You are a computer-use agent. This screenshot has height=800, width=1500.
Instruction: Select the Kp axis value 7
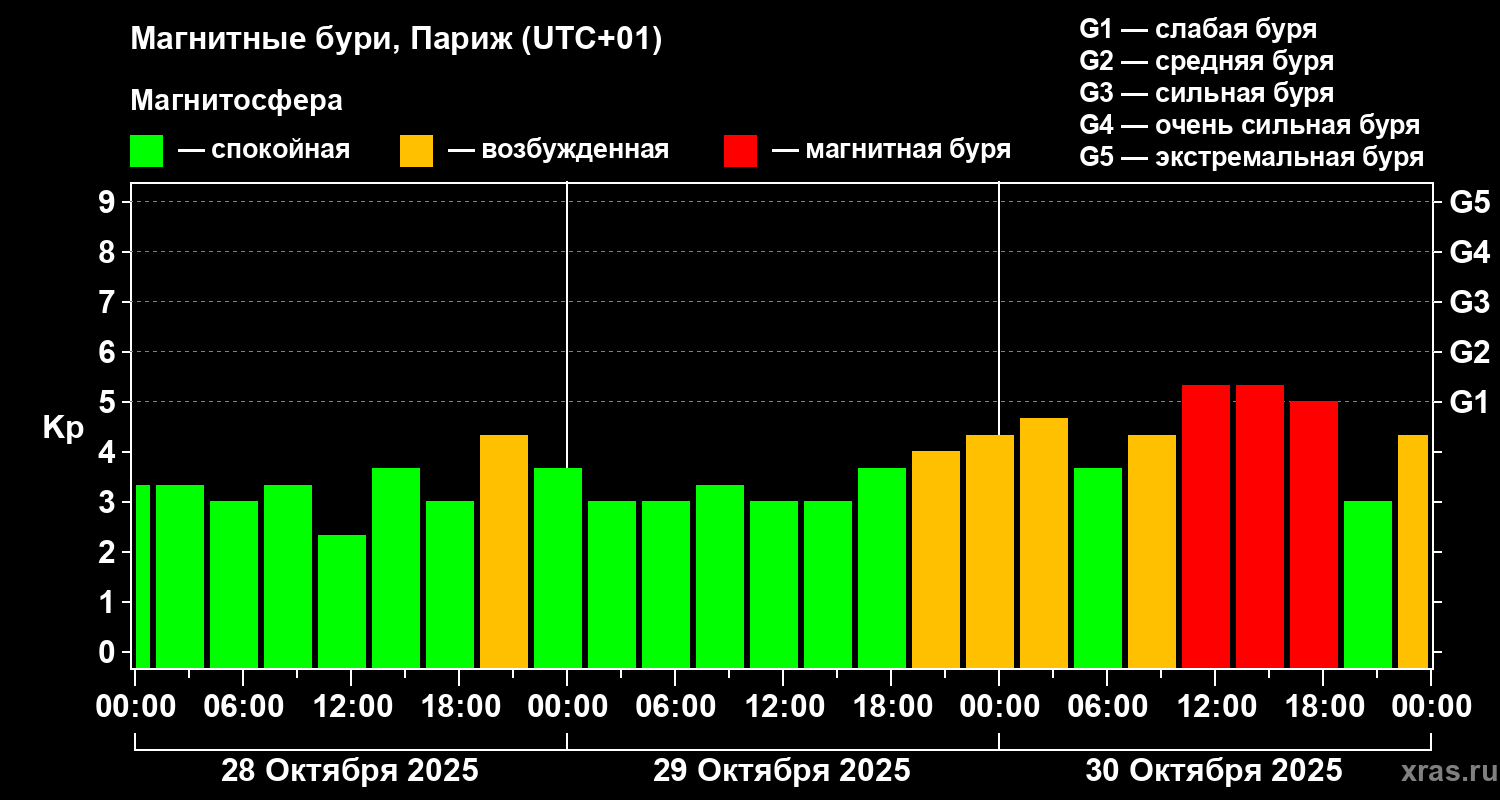tap(109, 302)
